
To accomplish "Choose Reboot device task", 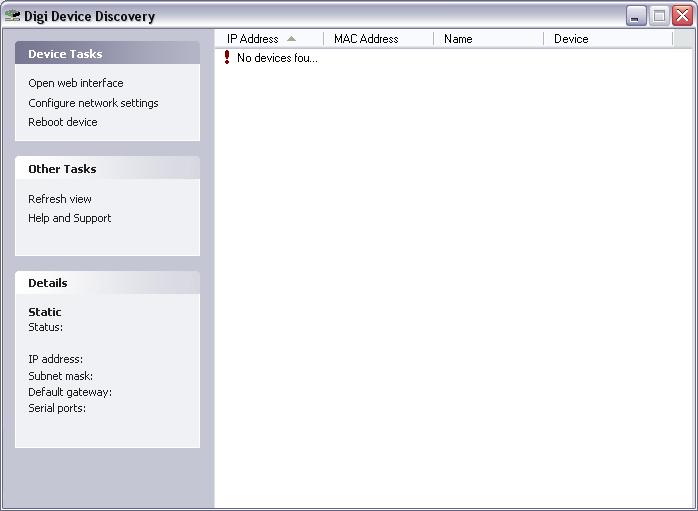I will [x=63, y=122].
